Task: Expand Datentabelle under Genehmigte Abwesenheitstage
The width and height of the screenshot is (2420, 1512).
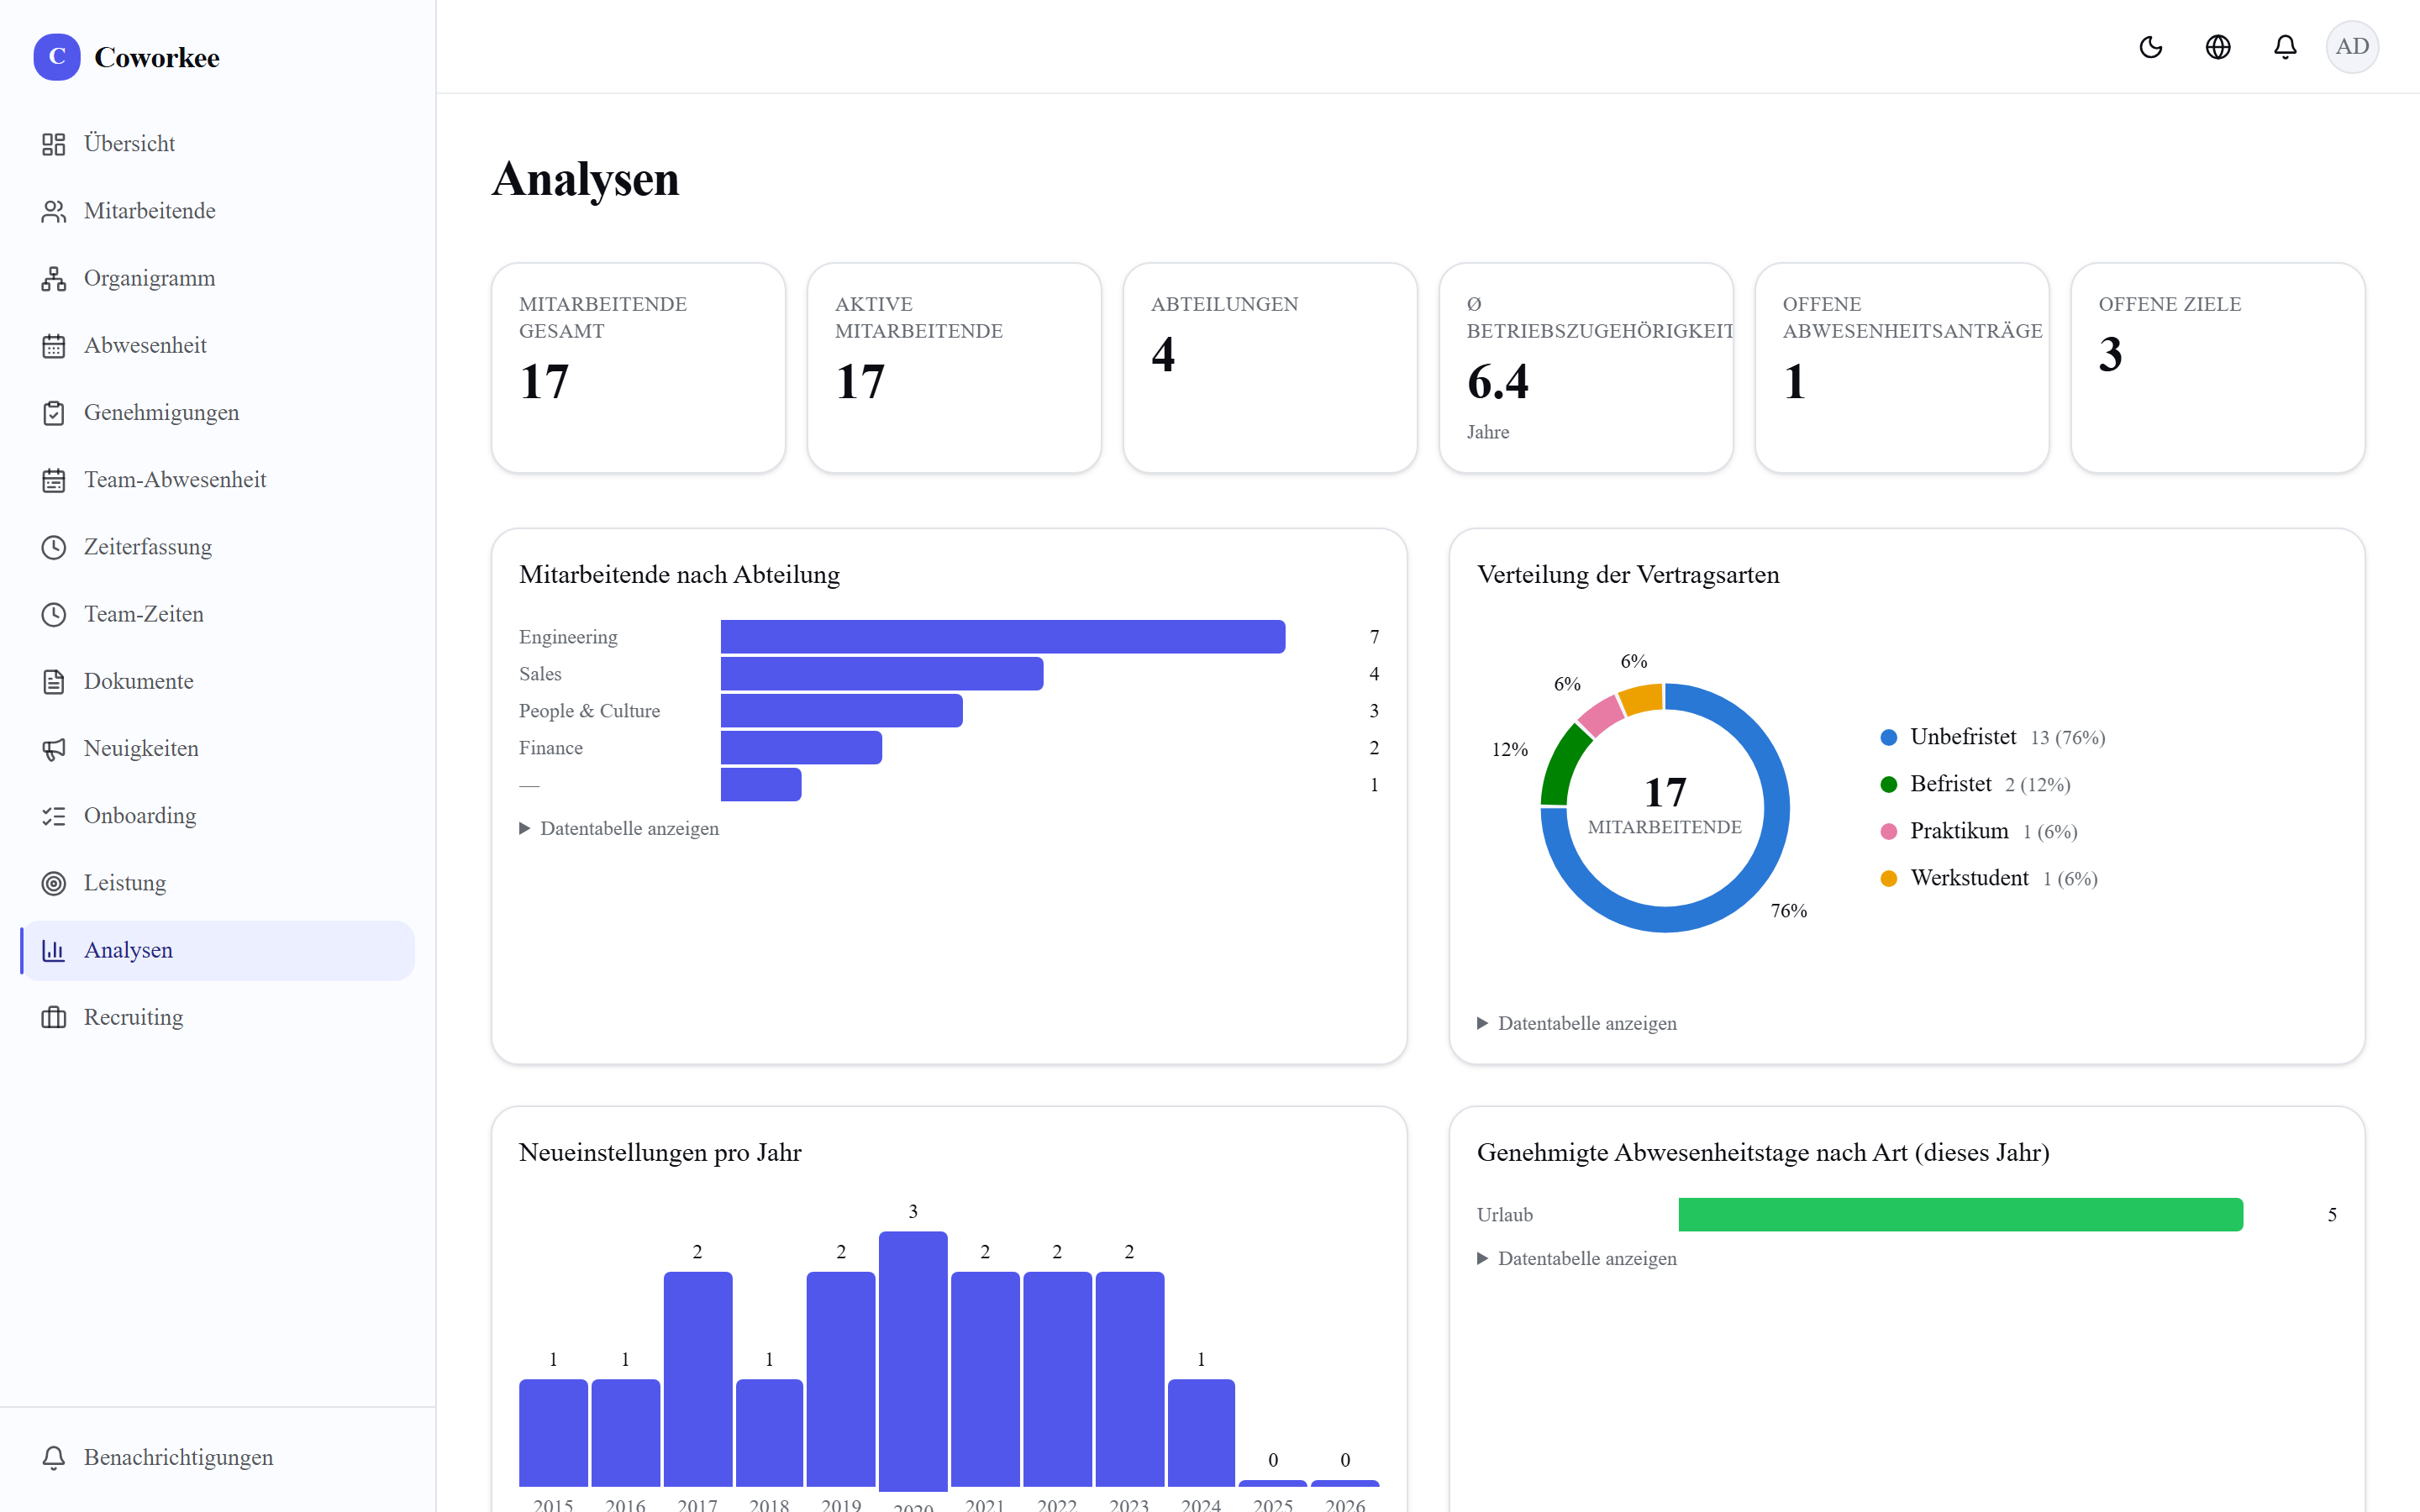Action: click(1577, 1258)
